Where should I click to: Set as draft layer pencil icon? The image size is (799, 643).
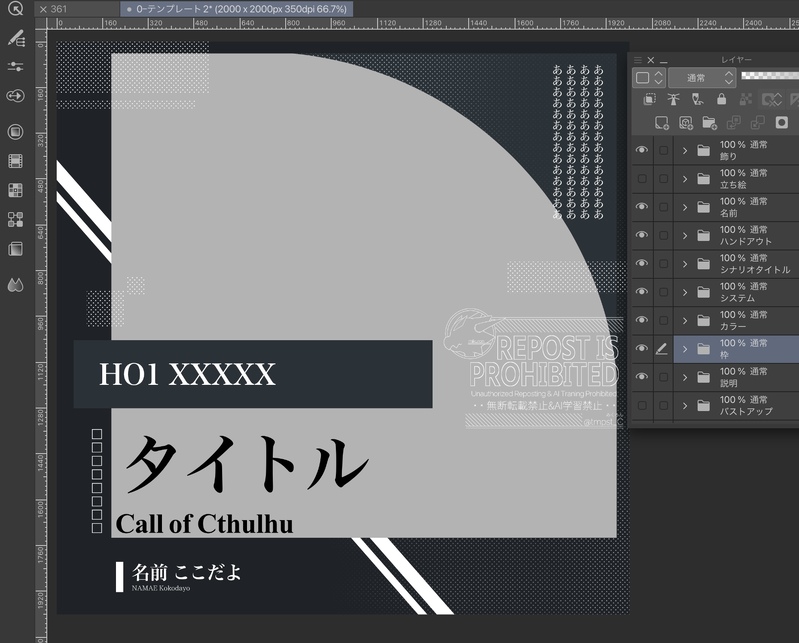(697, 99)
